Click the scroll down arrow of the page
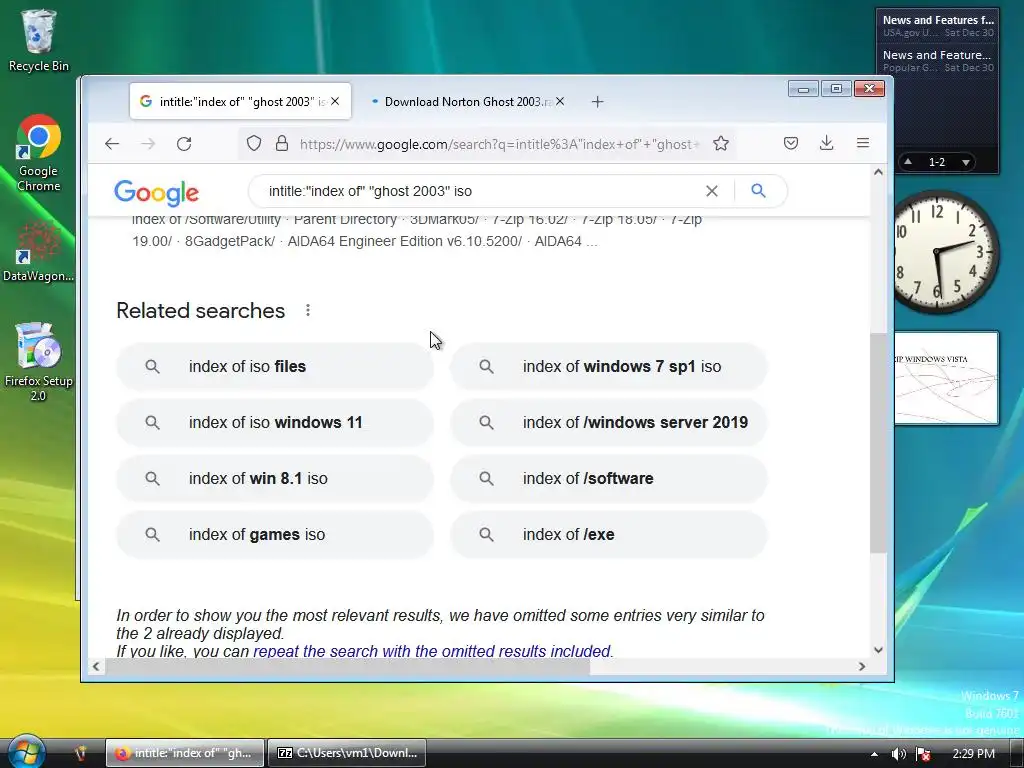The width and height of the screenshot is (1024, 768). point(878,650)
